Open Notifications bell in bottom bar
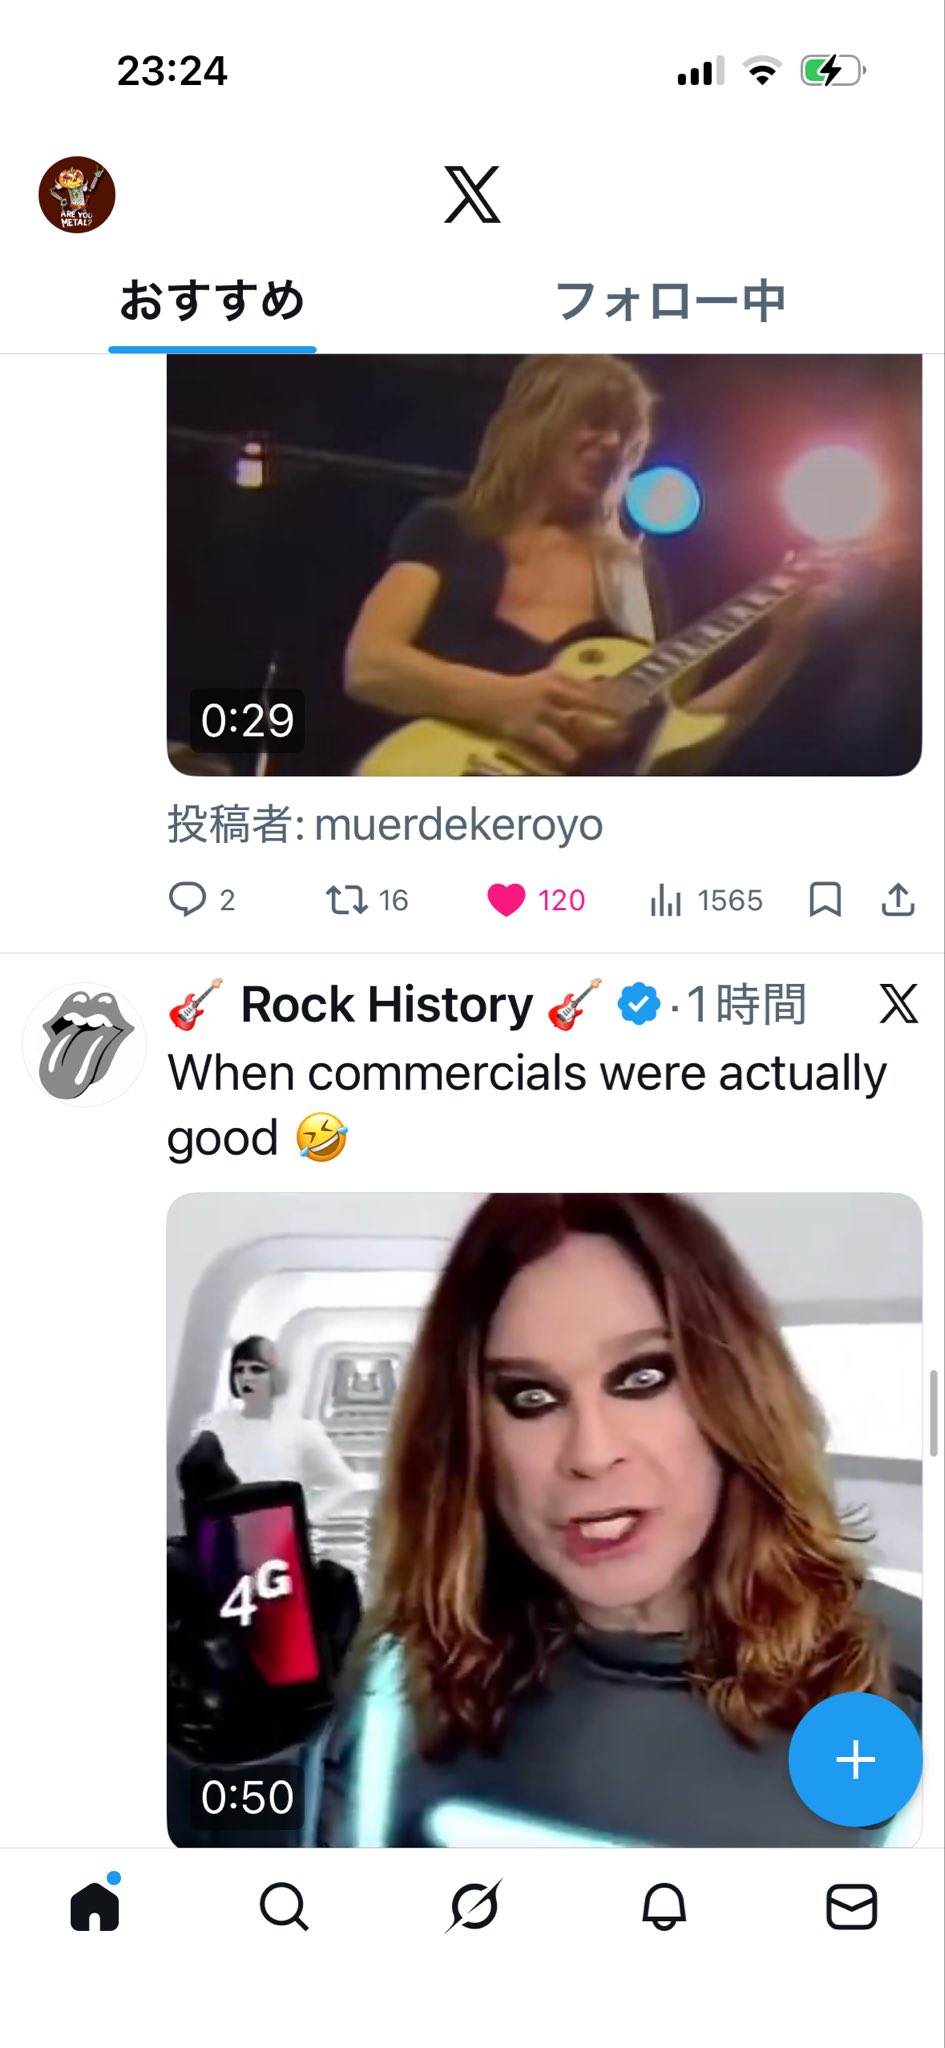This screenshot has height=2048, width=945. click(663, 1907)
